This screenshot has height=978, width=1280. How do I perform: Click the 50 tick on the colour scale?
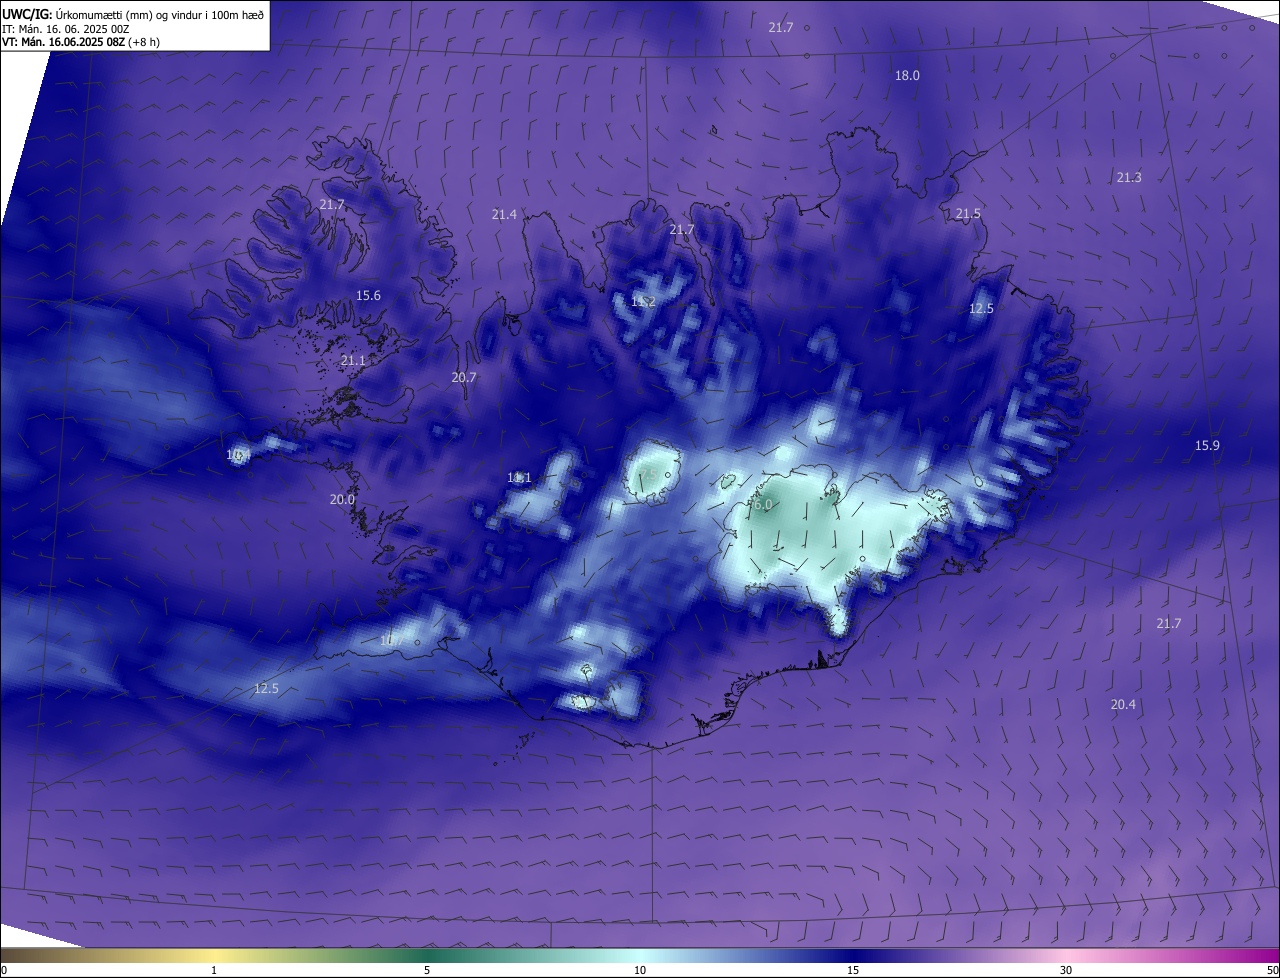click(1272, 970)
